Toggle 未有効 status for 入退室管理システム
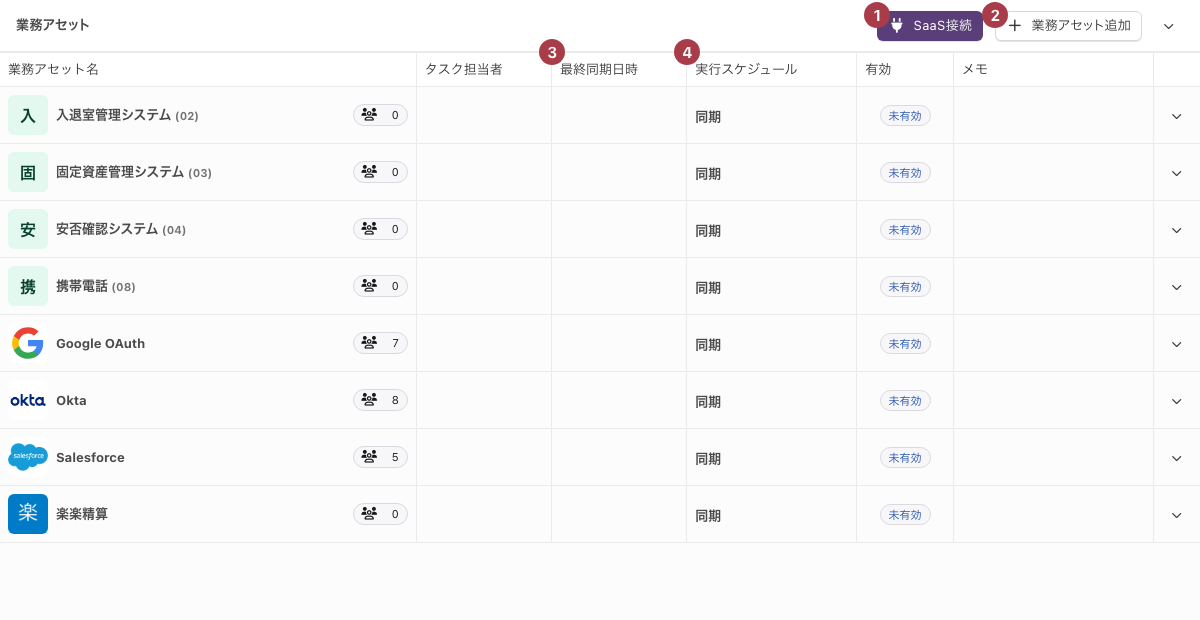This screenshot has height=620, width=1200. (905, 116)
